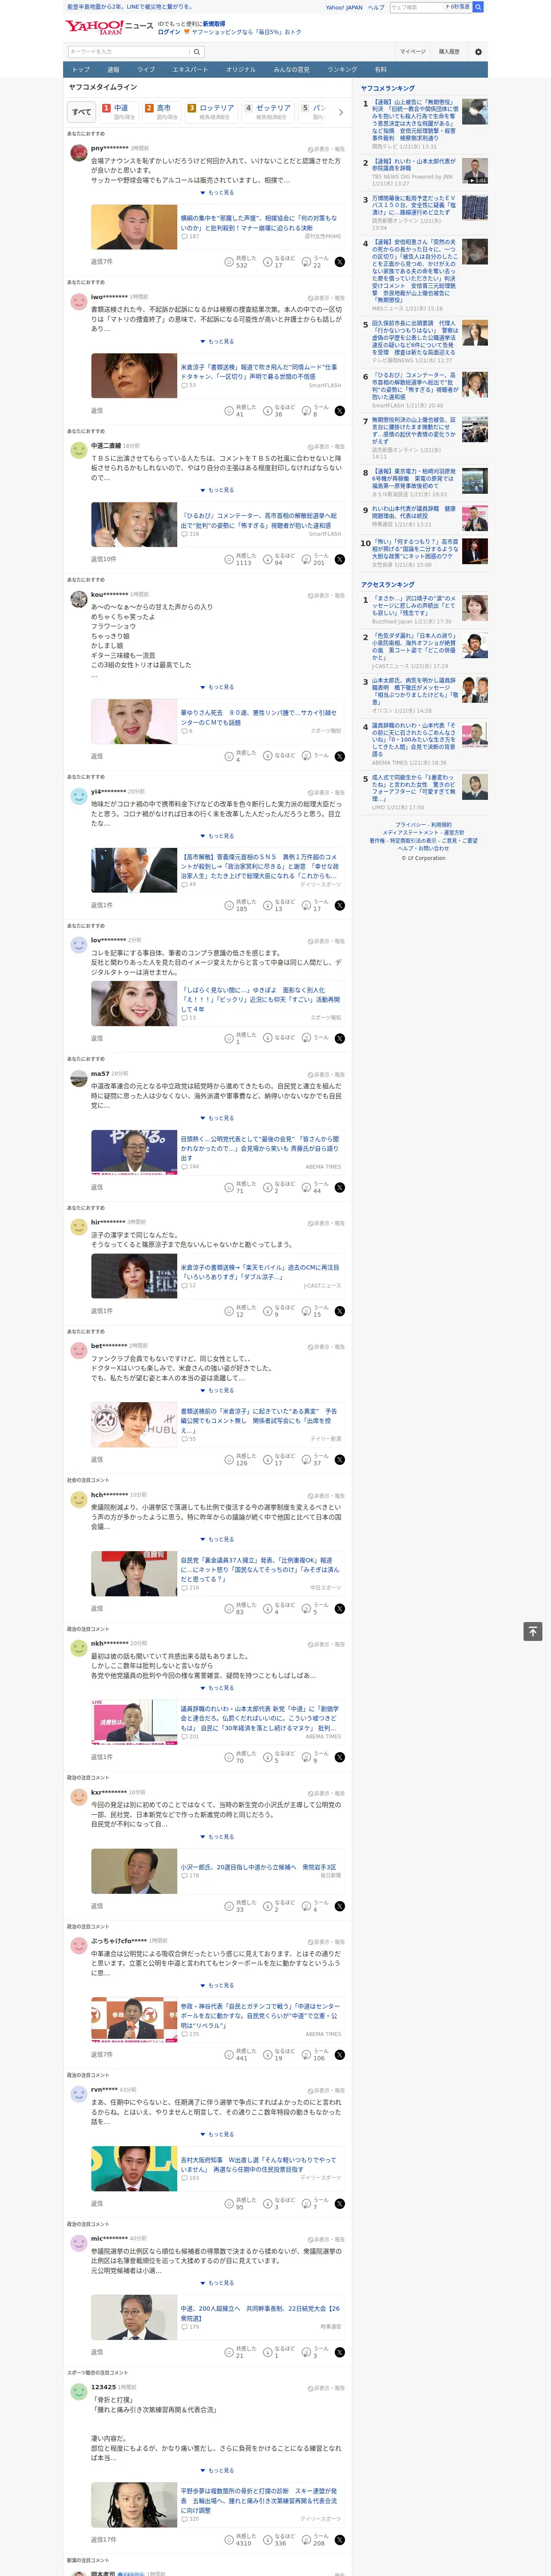Open 米倉涼子 書類送検 同情ムード article link
The image size is (551, 2576).
coord(259,372)
